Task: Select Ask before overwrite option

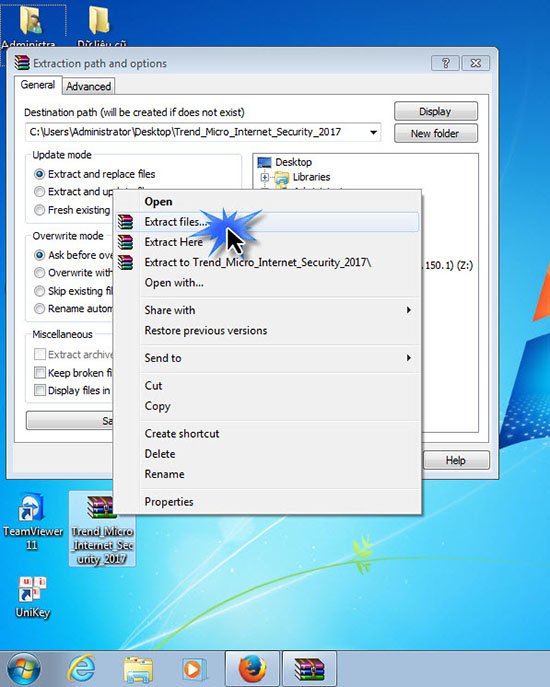Action: 74,255
